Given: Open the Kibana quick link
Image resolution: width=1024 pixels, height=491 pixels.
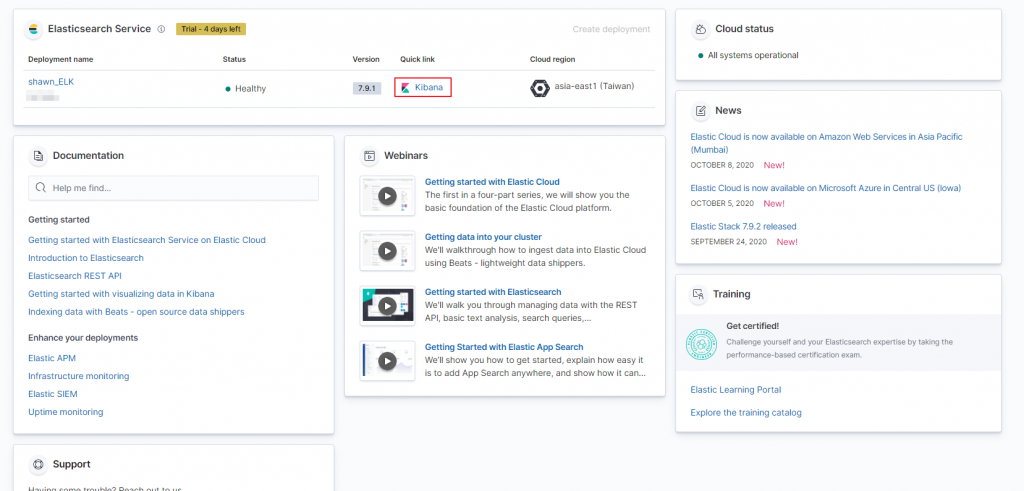Looking at the screenshot, I should click(428, 87).
